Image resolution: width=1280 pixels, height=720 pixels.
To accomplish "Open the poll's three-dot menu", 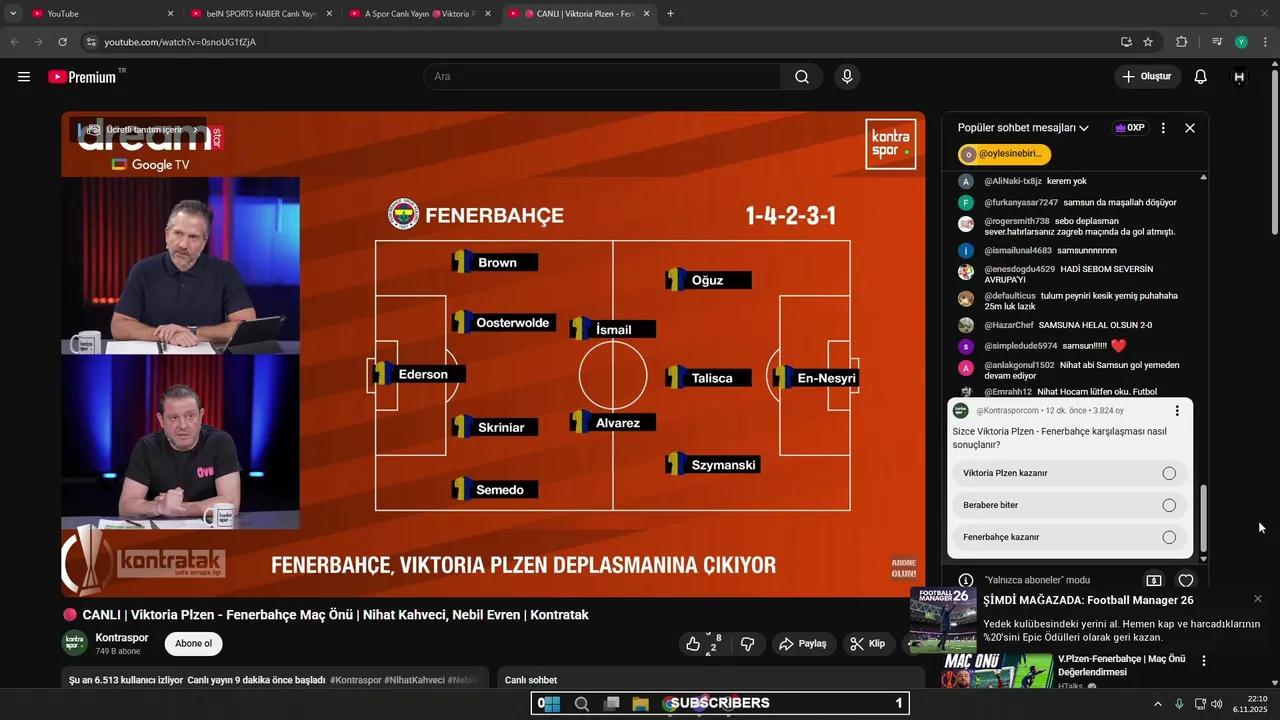I will (x=1177, y=410).
